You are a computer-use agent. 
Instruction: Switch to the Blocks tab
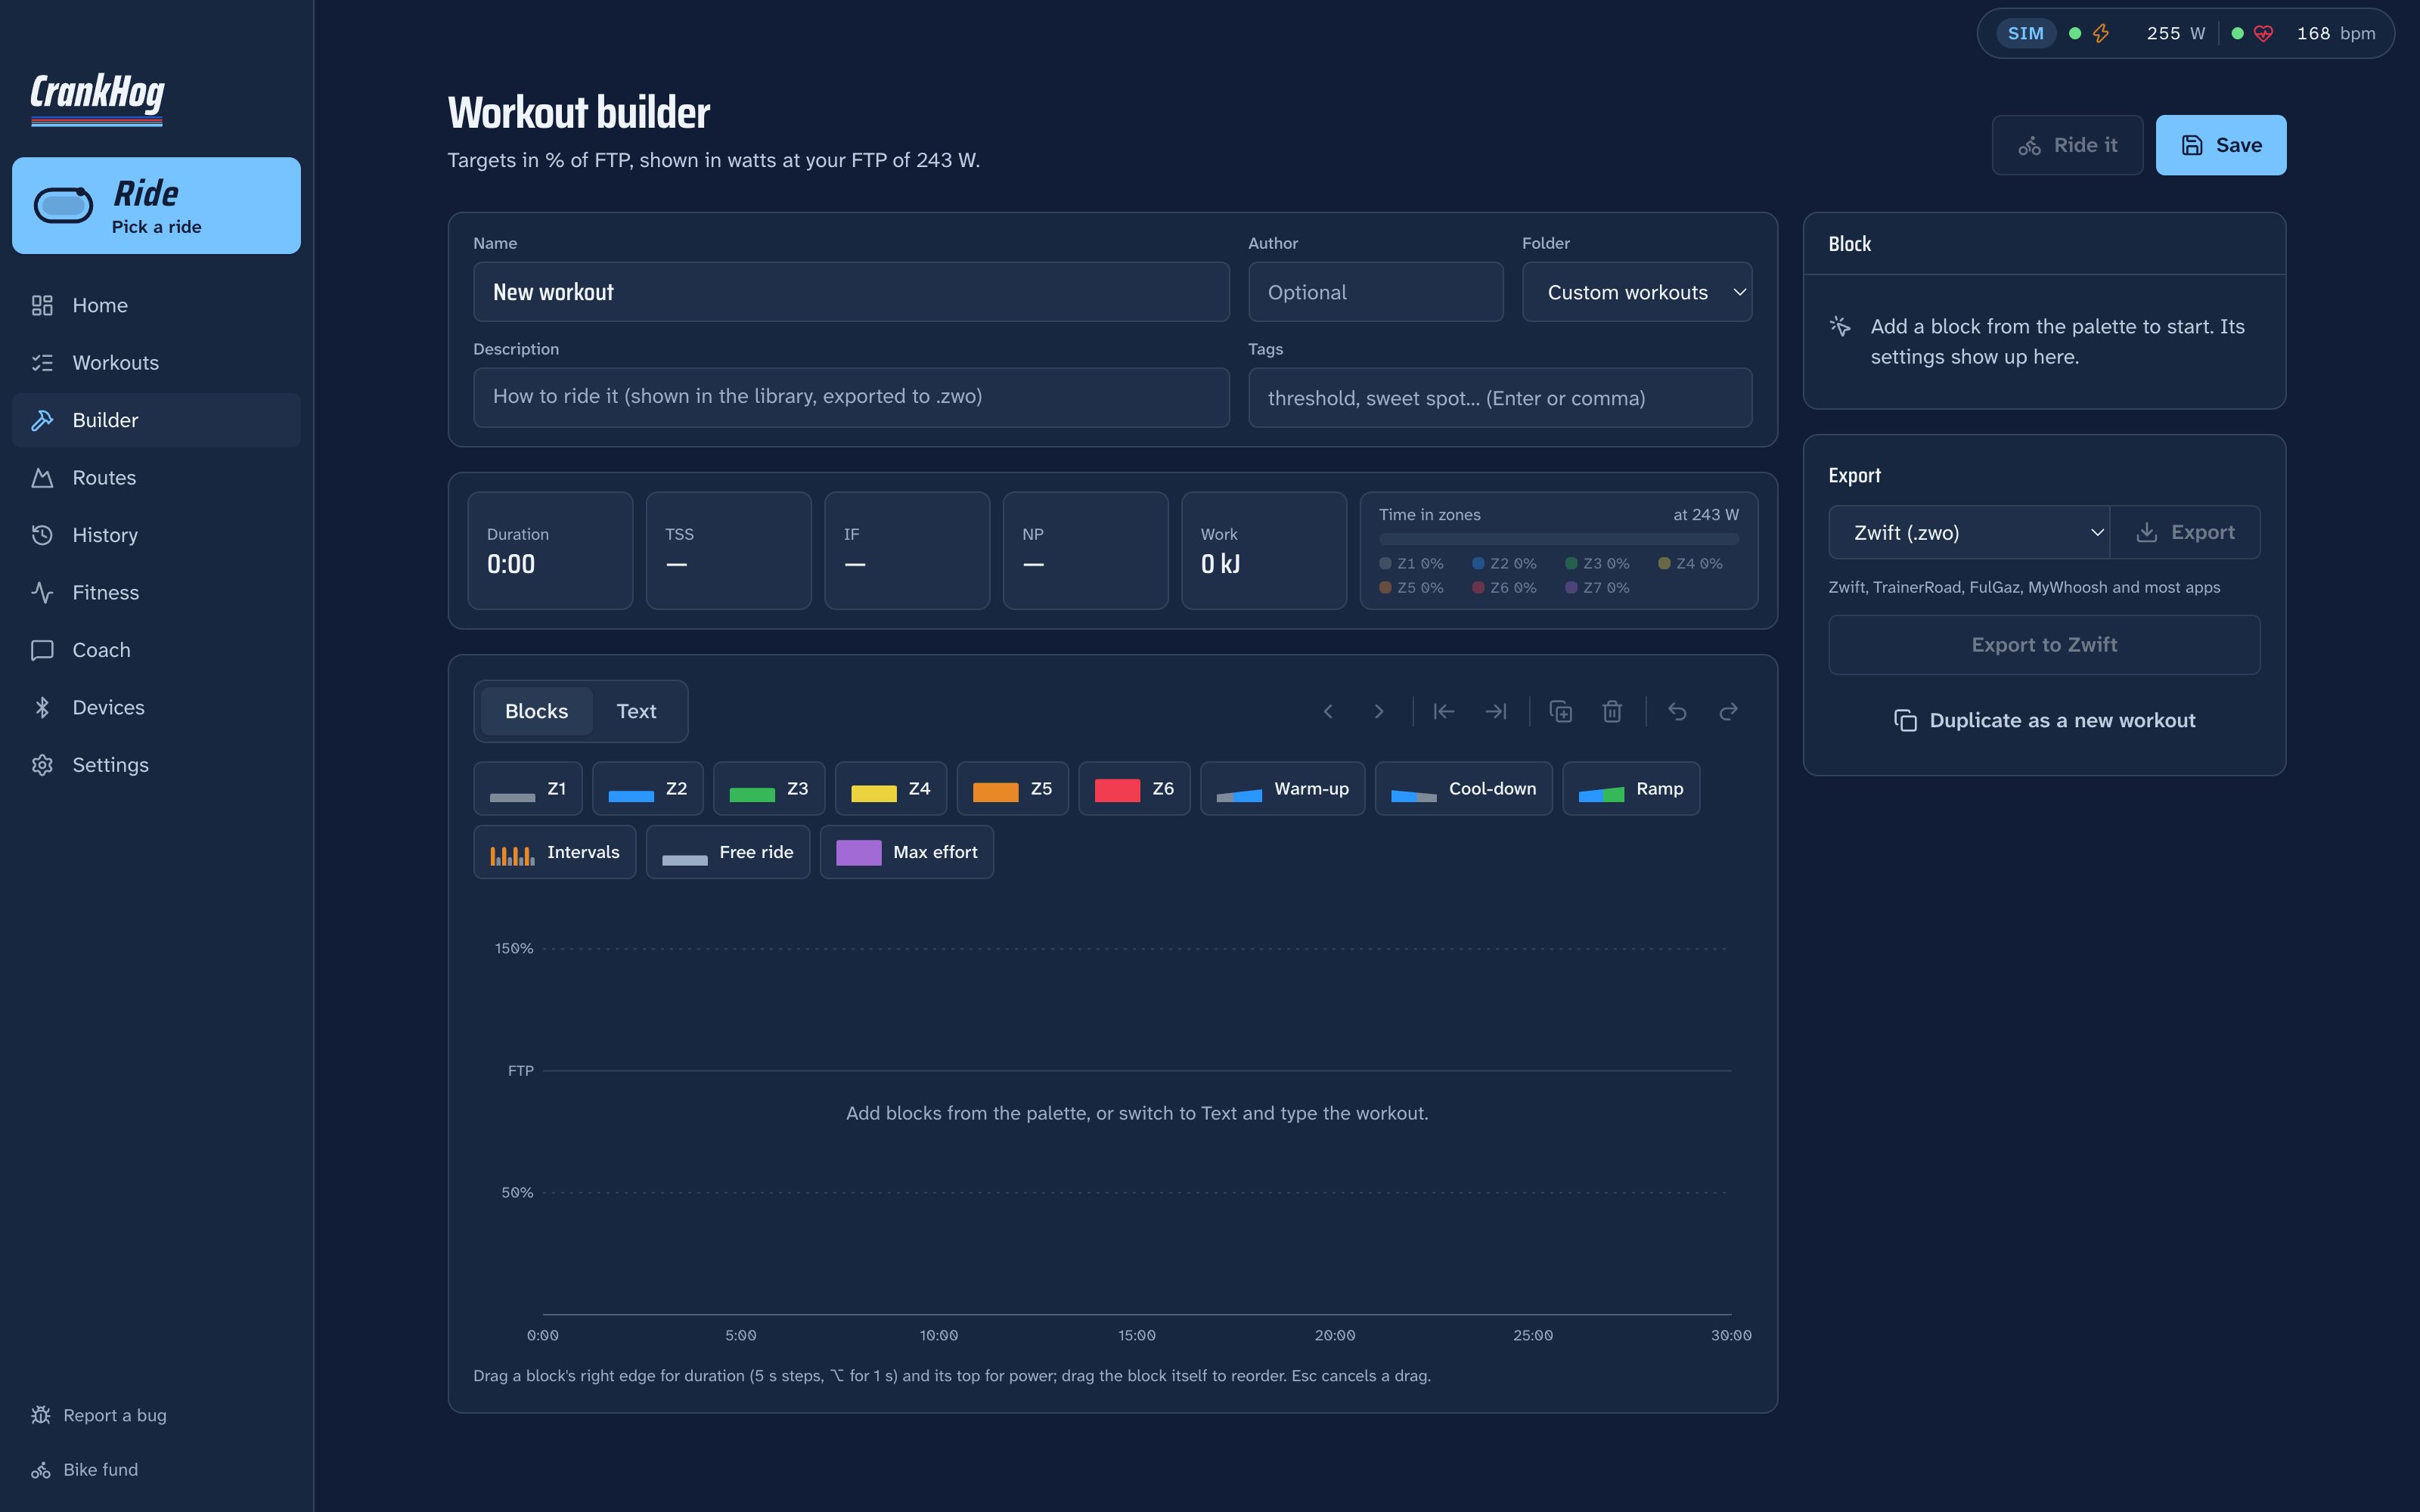(536, 711)
